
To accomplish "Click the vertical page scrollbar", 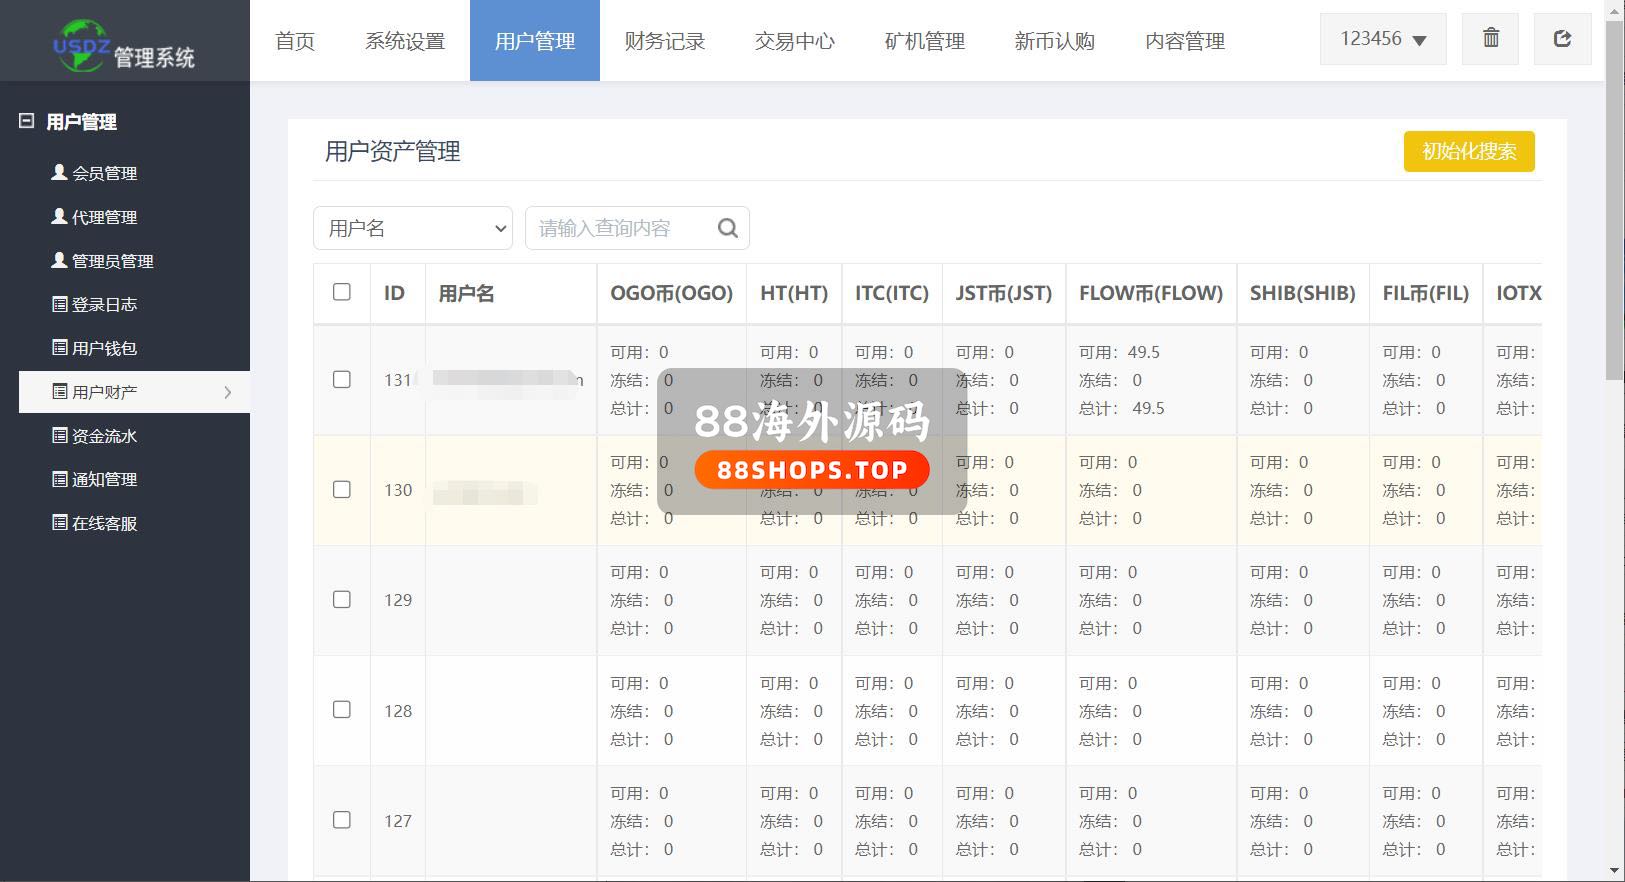I will tap(1614, 200).
